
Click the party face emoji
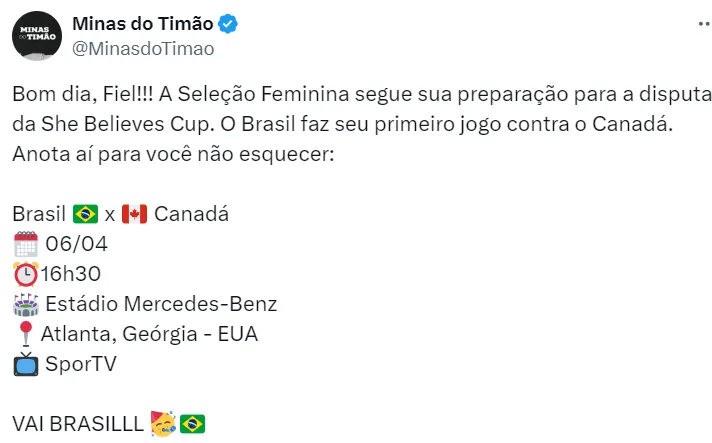click(161, 424)
